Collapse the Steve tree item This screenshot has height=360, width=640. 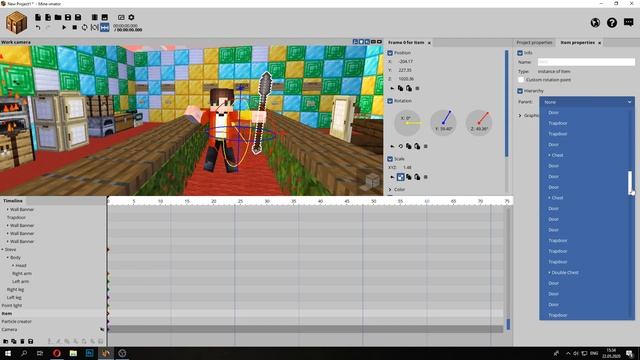pyautogui.click(x=2, y=249)
